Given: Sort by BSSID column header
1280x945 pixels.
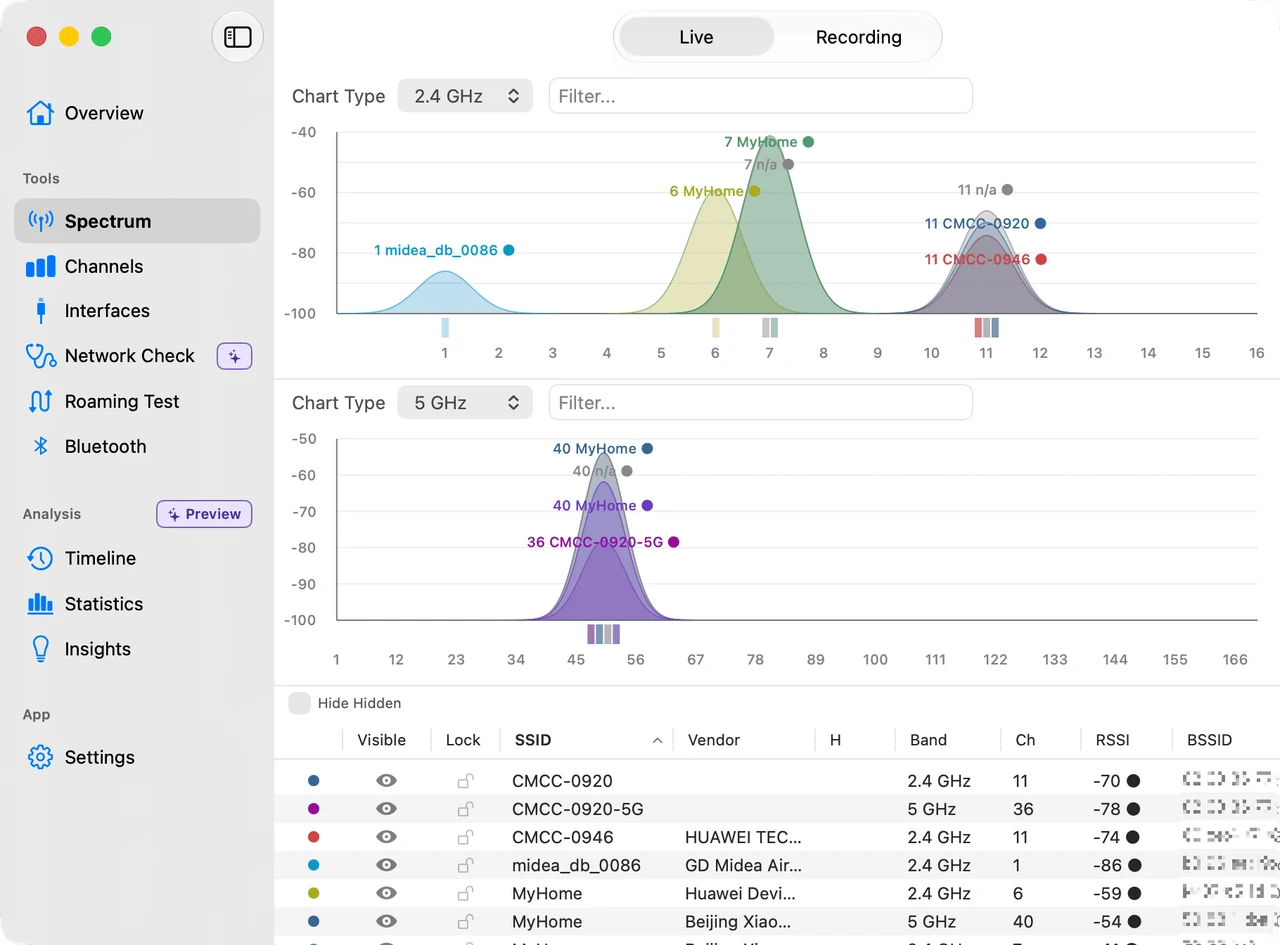Looking at the screenshot, I should click(1209, 740).
